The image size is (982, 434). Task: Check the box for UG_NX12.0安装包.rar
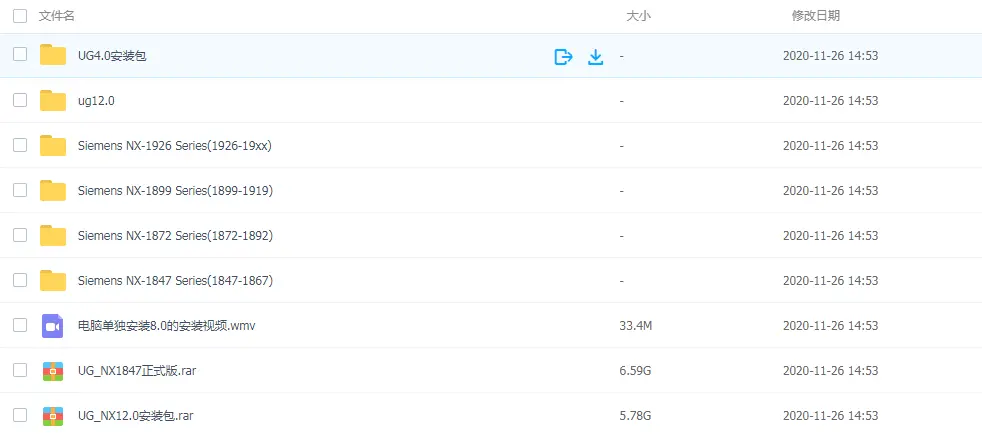coord(20,415)
